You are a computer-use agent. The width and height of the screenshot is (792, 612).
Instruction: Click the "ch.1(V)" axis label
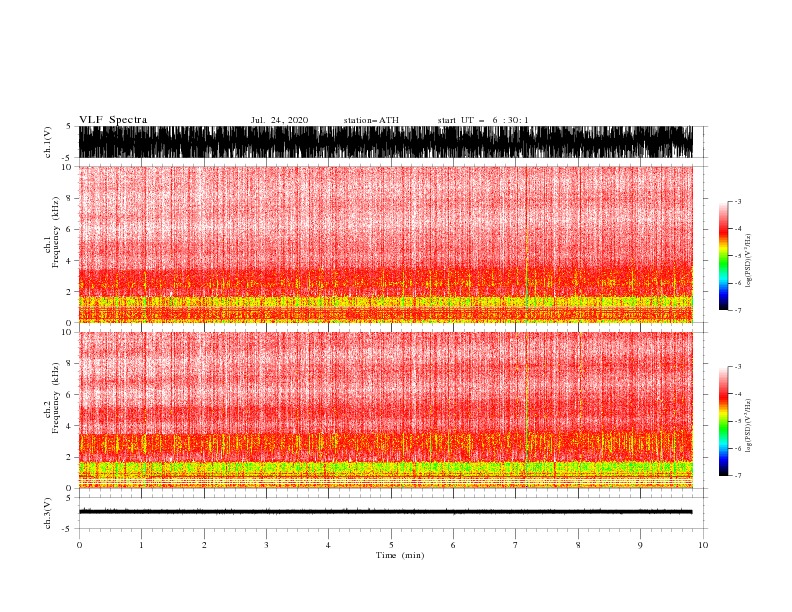pos(48,142)
